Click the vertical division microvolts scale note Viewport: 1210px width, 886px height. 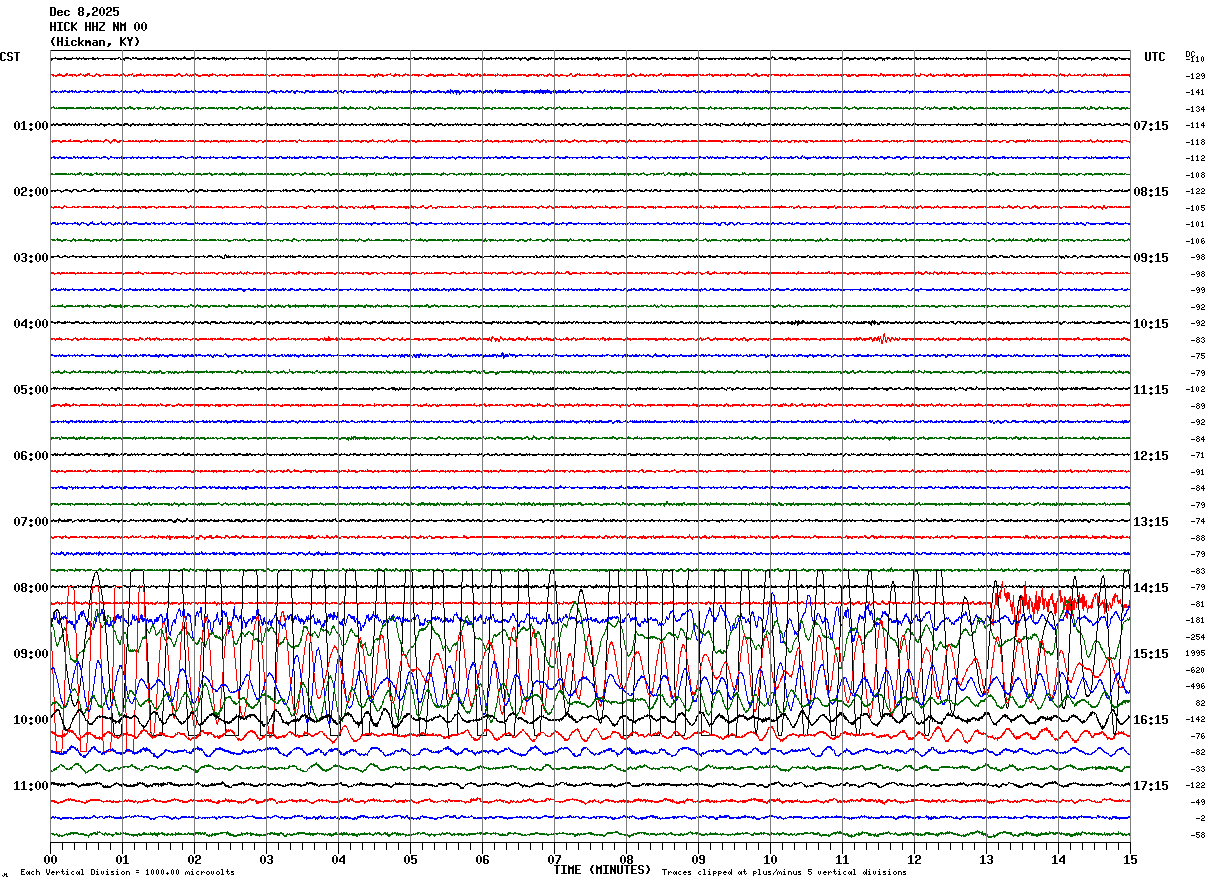coord(127,872)
